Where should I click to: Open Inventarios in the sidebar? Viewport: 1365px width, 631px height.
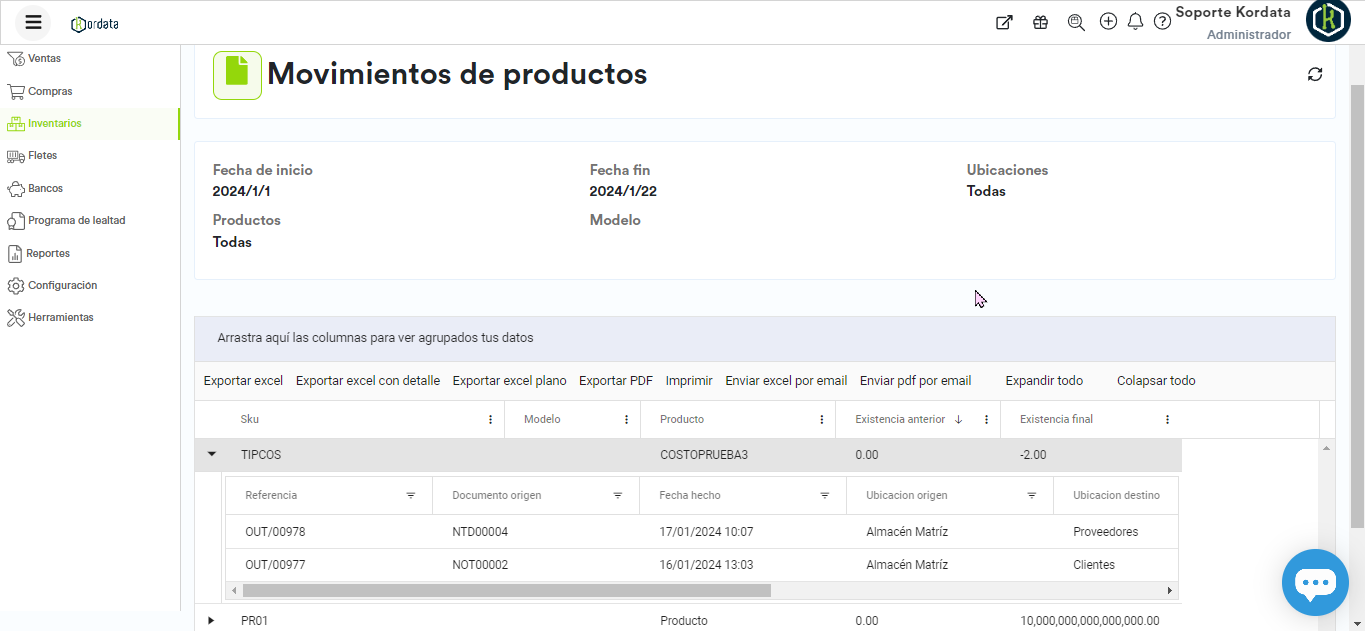[x=54, y=124]
